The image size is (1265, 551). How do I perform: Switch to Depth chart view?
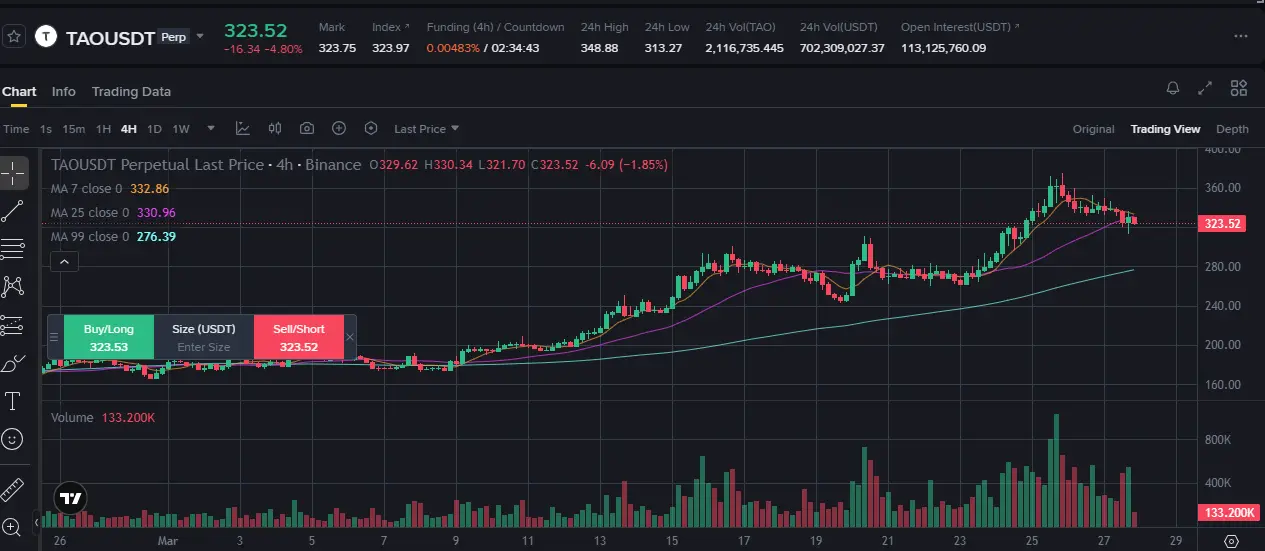tap(1232, 129)
